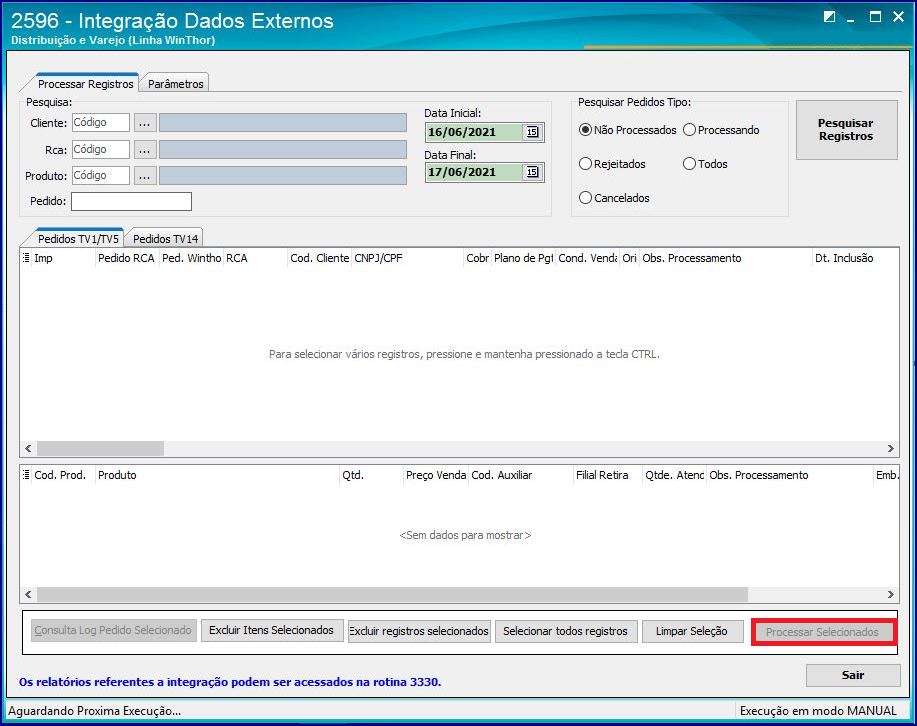Click the products grid scroll right arrow

[x=891, y=594]
